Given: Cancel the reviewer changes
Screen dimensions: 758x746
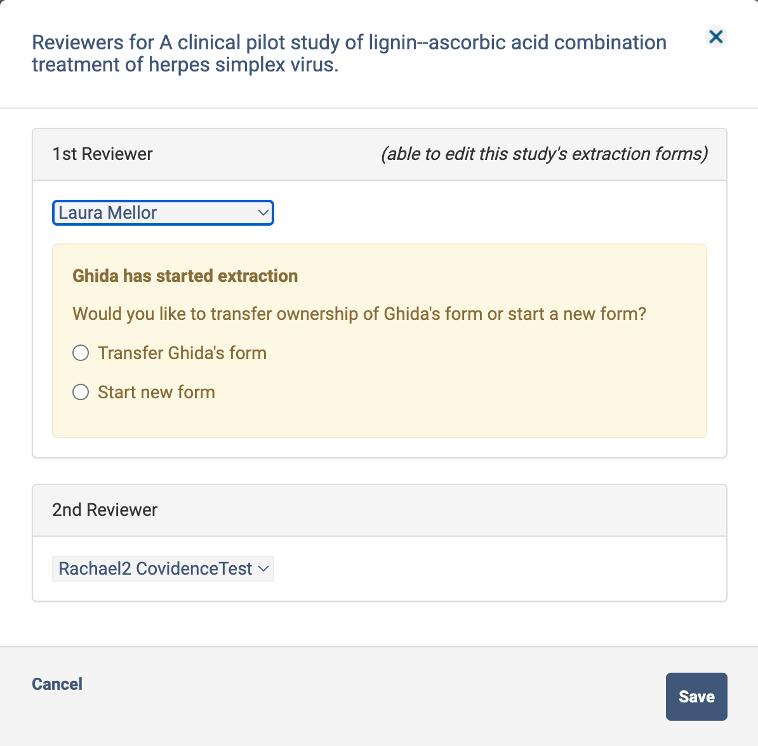Looking at the screenshot, I should 57,684.
